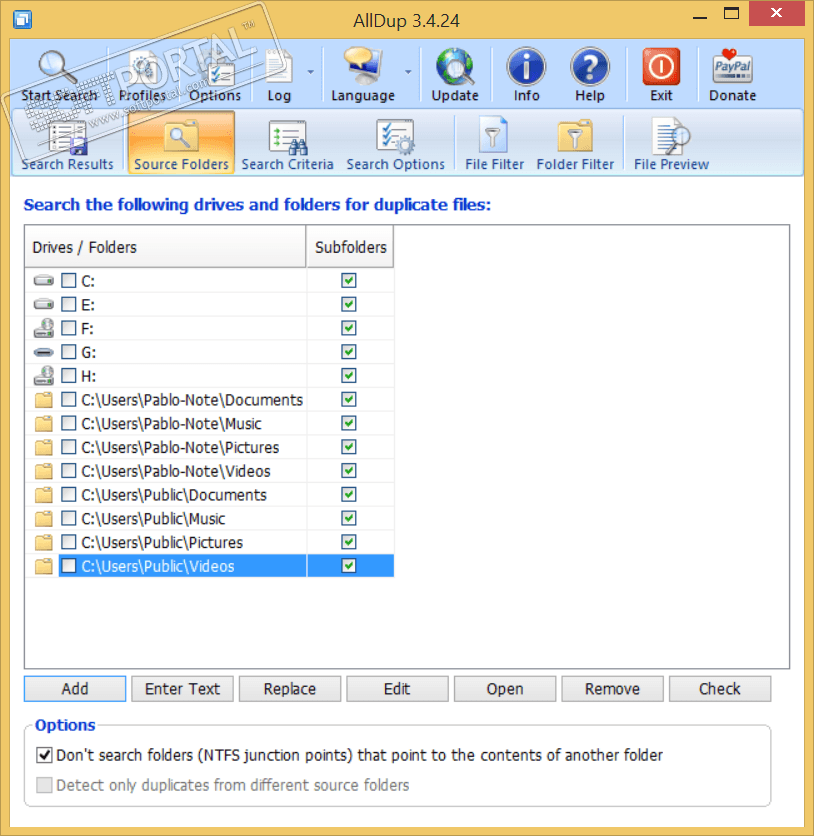Check the H: drive checkbox
Viewport: 814px width, 836px height.
point(68,376)
